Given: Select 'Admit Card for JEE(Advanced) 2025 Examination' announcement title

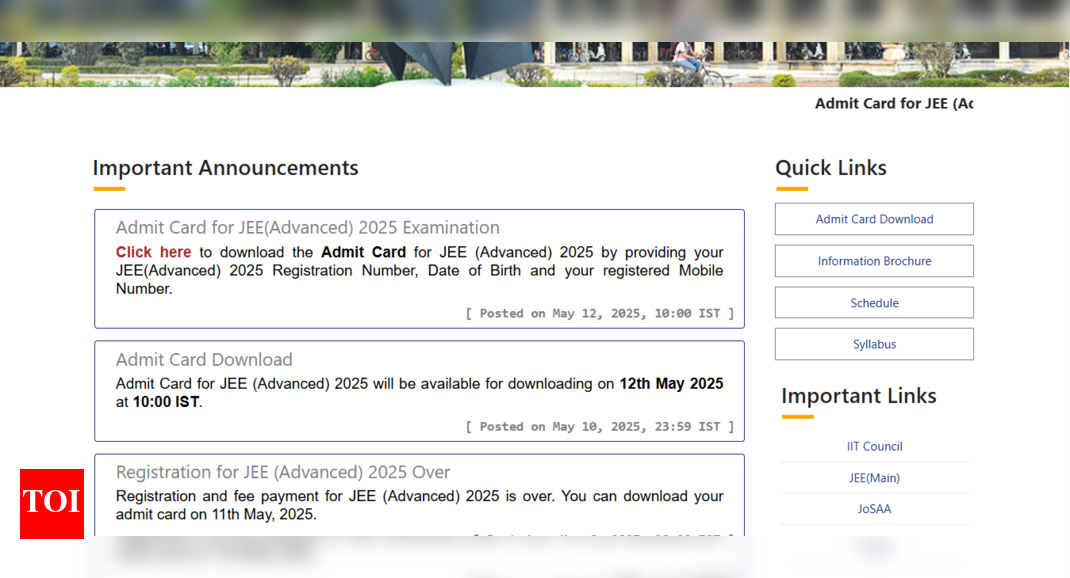Looking at the screenshot, I should point(307,228).
